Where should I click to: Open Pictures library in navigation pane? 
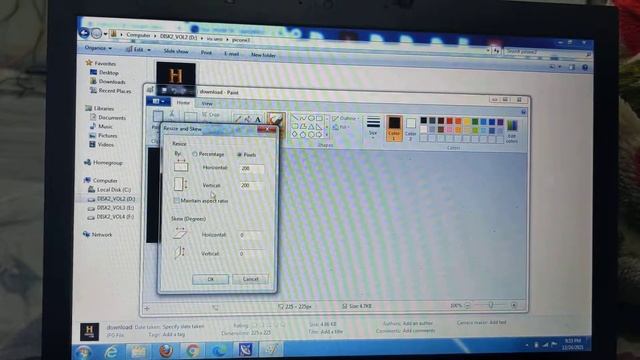click(x=104, y=135)
